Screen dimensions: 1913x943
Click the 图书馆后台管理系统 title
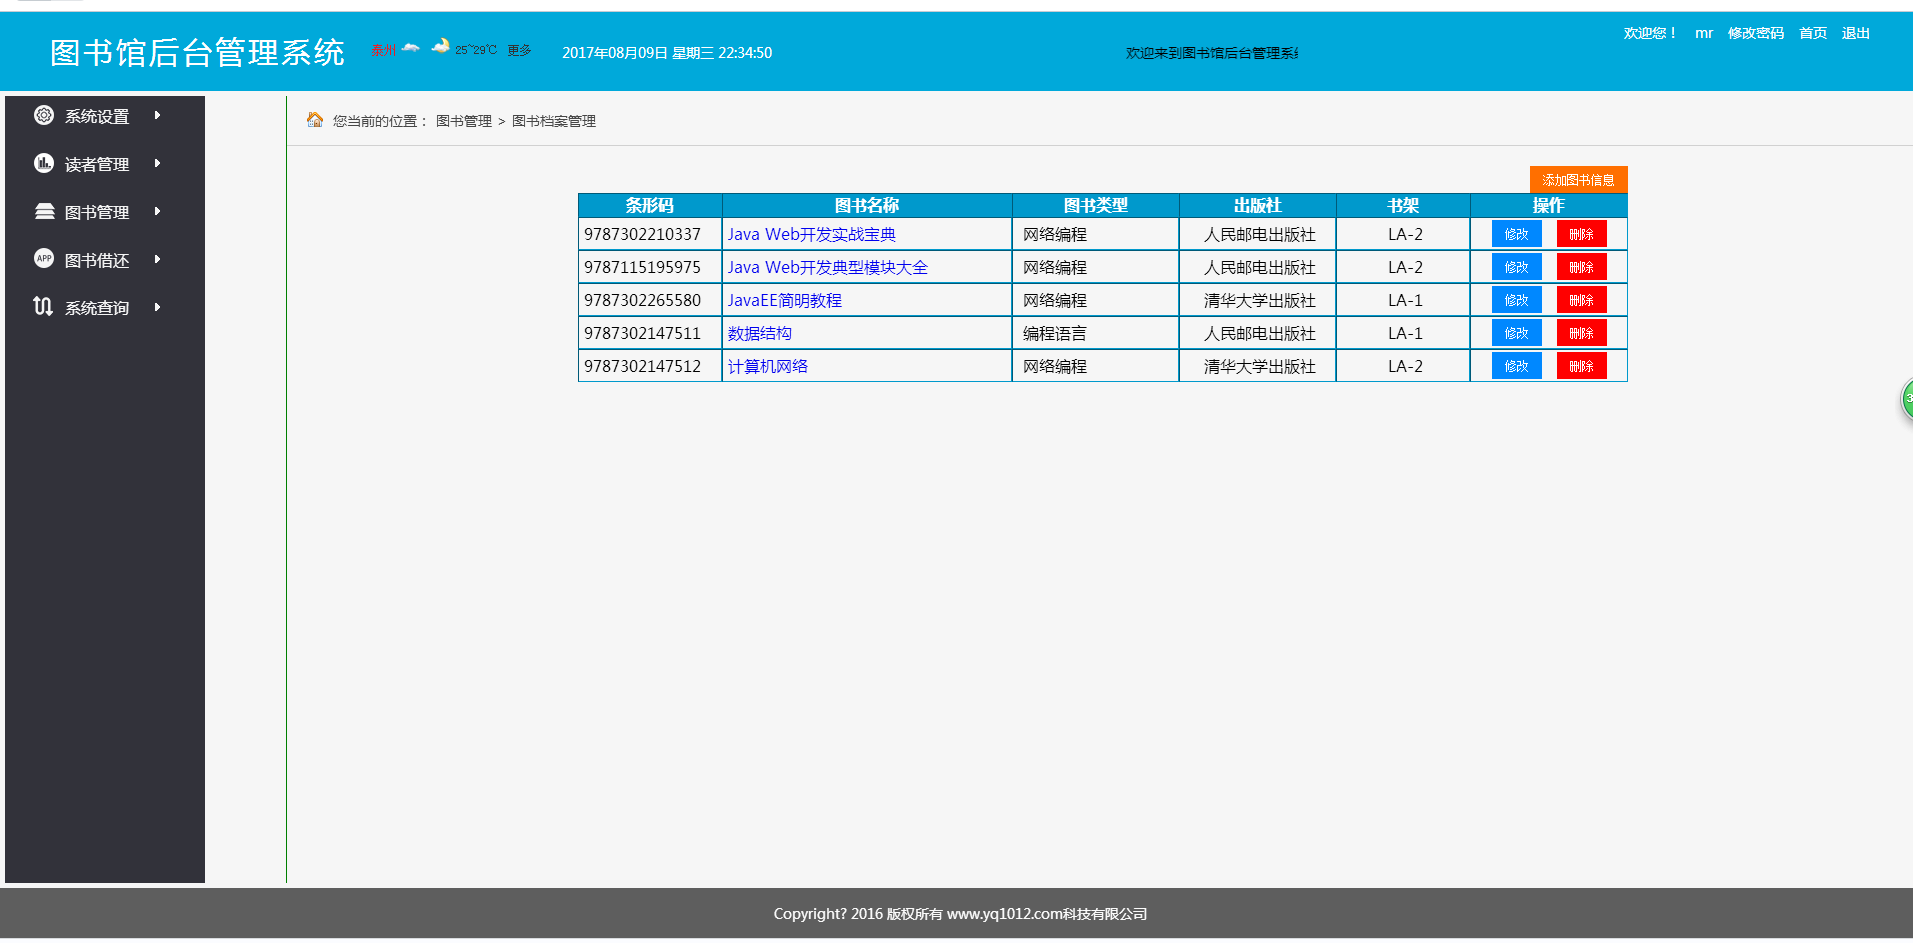tap(197, 52)
